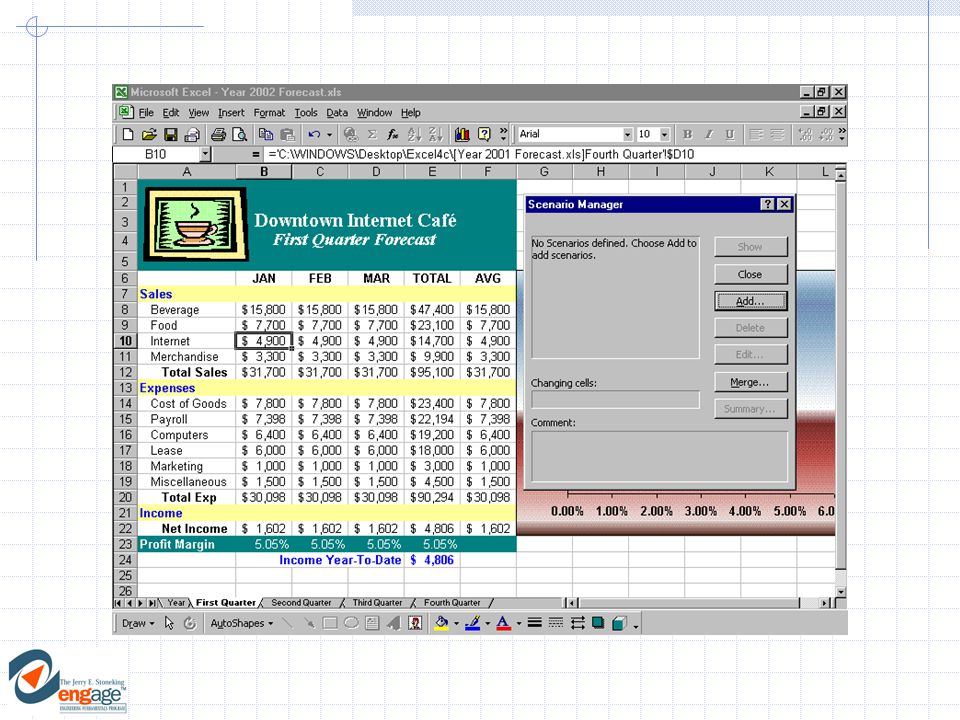The height and width of the screenshot is (720, 960).
Task: Select cell with Income Year-To-Date $ 4,806
Action: pos(432,560)
